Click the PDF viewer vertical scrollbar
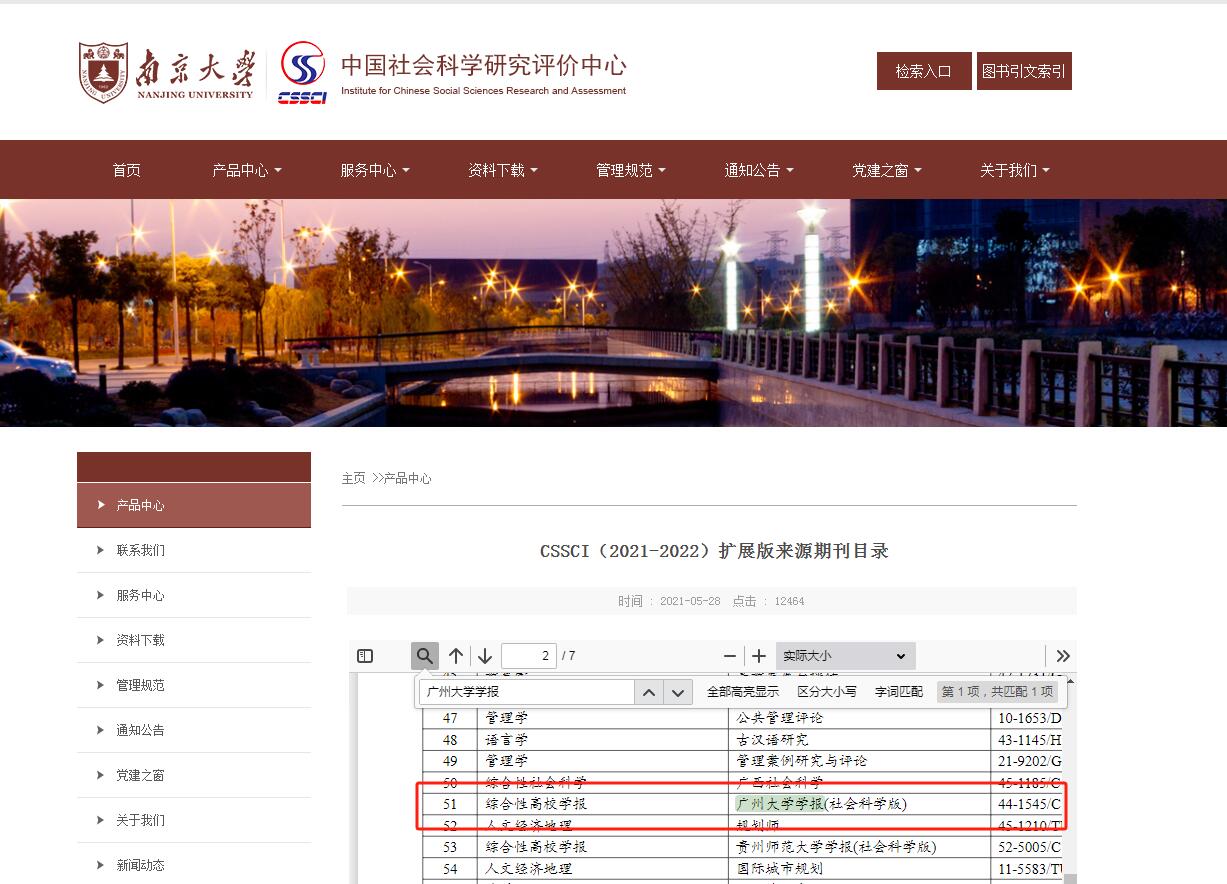This screenshot has width=1227, height=884. click(x=1070, y=779)
